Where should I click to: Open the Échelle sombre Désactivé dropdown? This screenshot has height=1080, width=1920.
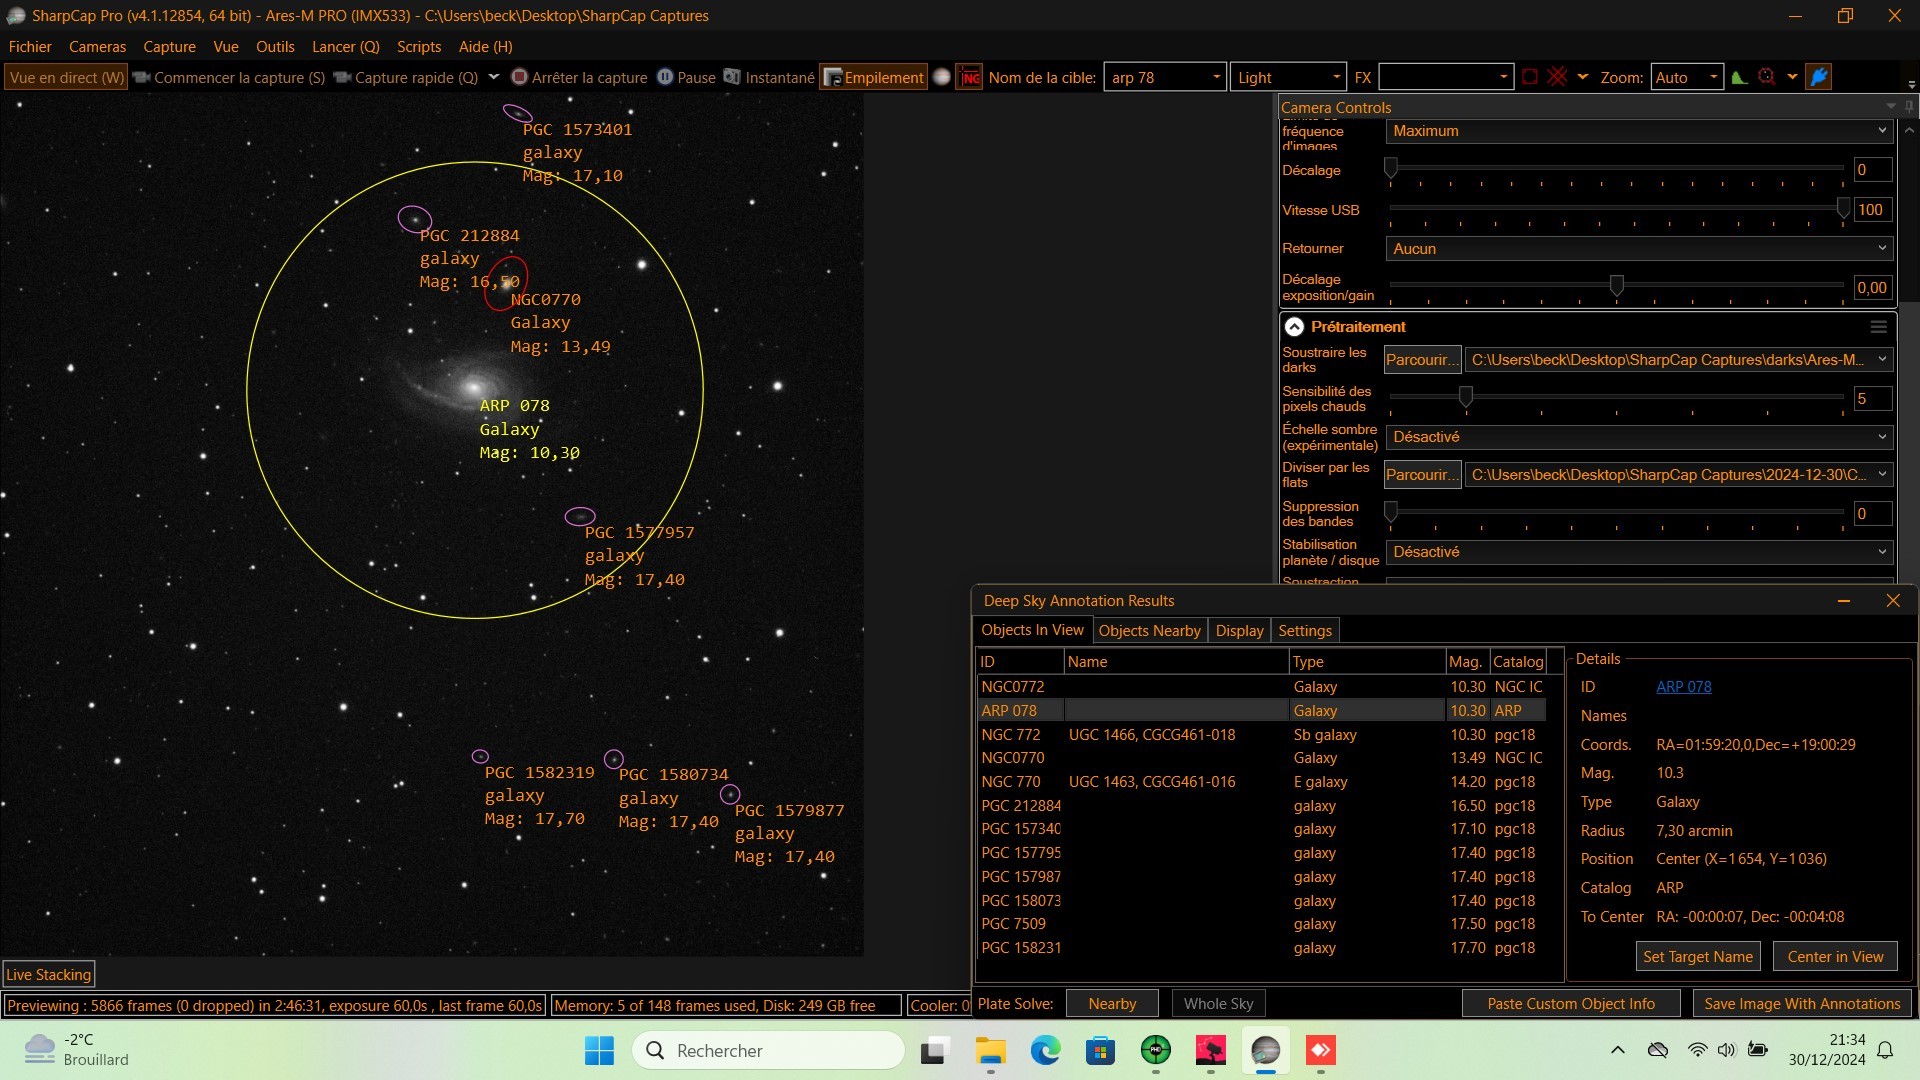pyautogui.click(x=1639, y=437)
